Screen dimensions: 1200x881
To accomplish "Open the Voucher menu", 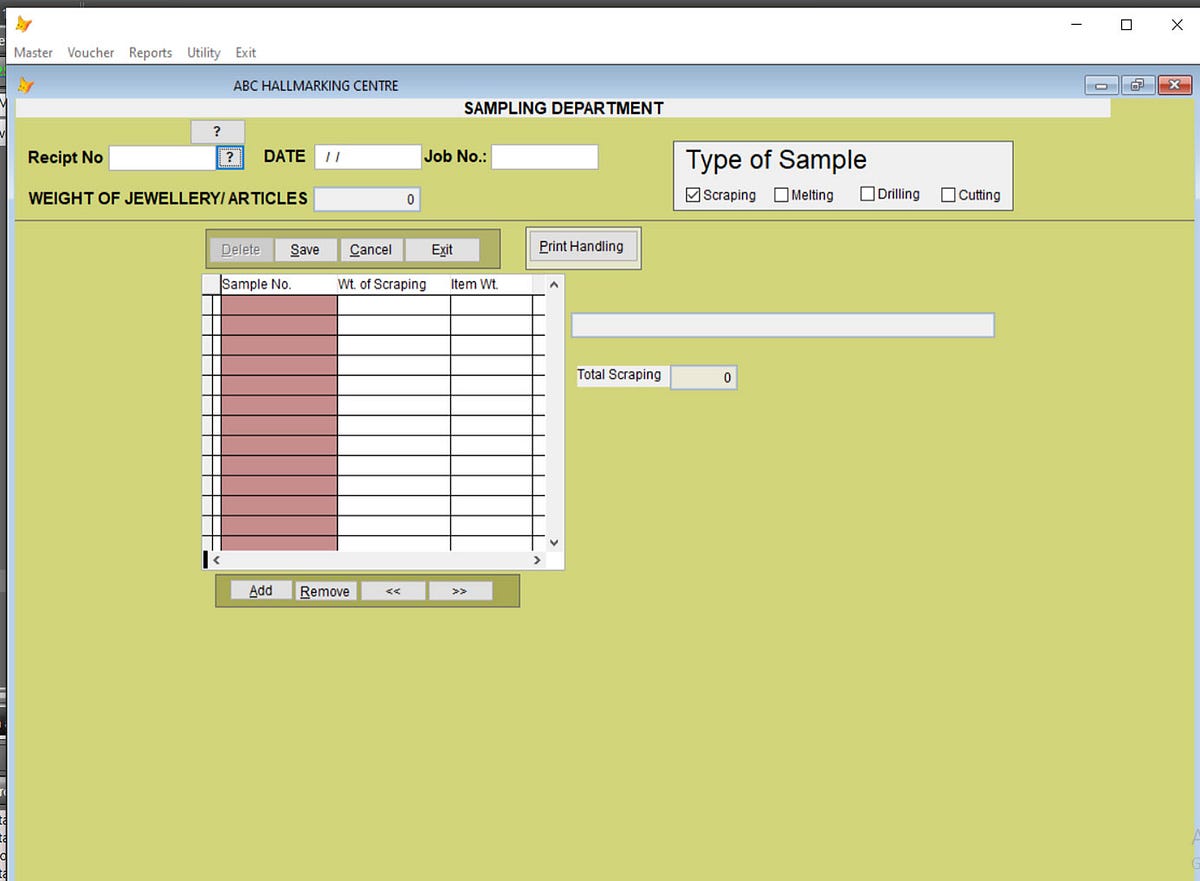I will pyautogui.click(x=91, y=52).
